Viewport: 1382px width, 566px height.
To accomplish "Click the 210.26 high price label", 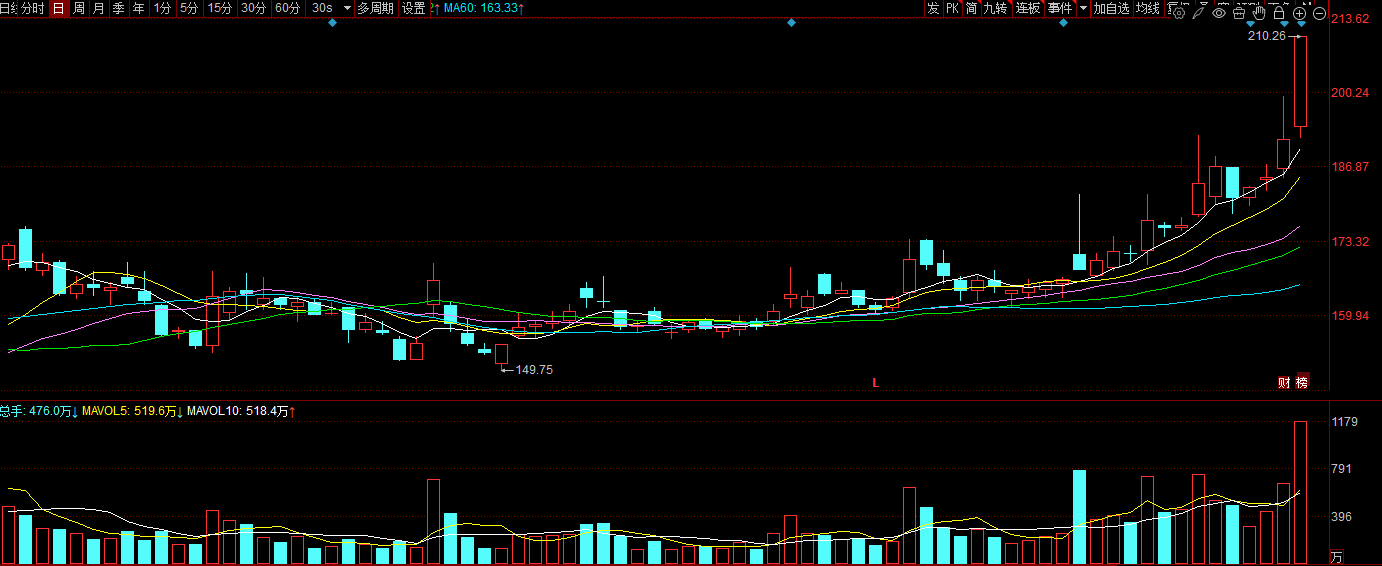I will click(1266, 36).
